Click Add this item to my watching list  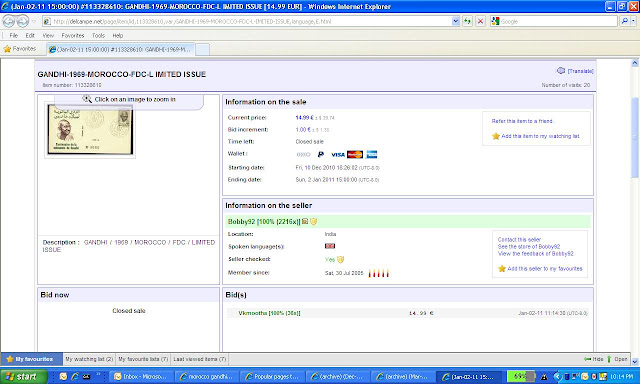point(540,136)
